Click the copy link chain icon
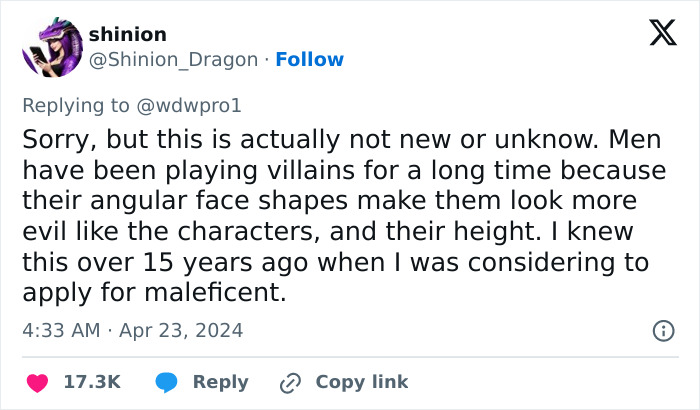The image size is (700, 410). pyautogui.click(x=291, y=382)
